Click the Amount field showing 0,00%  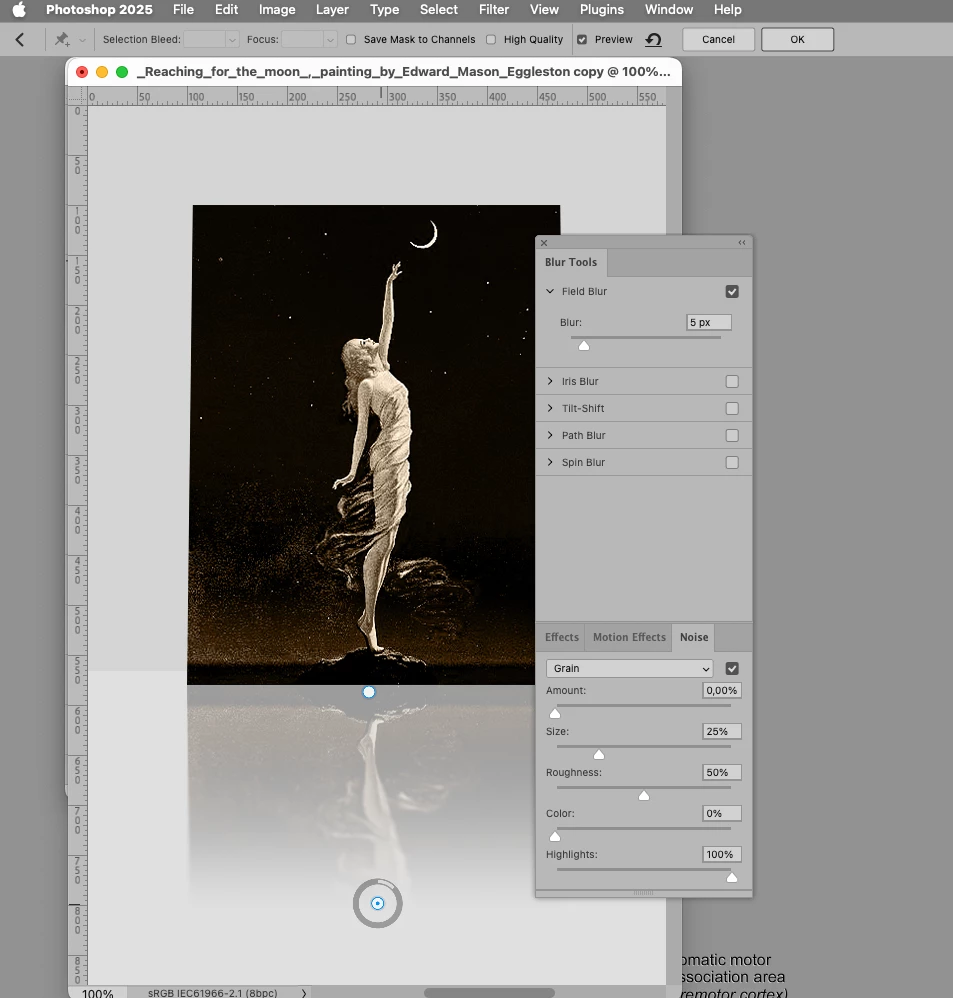pos(722,691)
